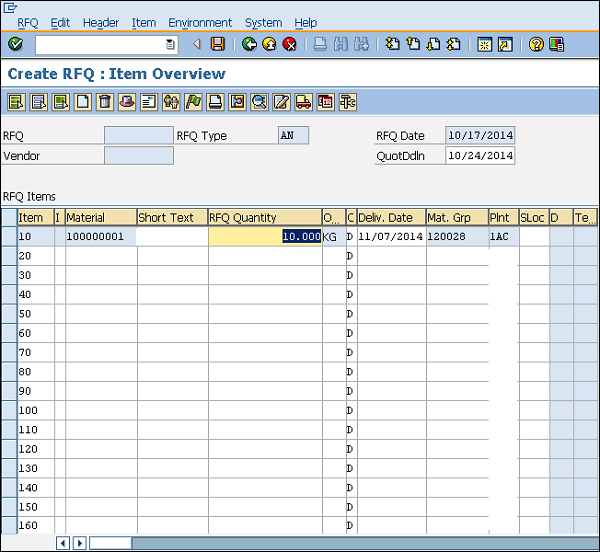Select row of item 50 via row selector

[10, 314]
